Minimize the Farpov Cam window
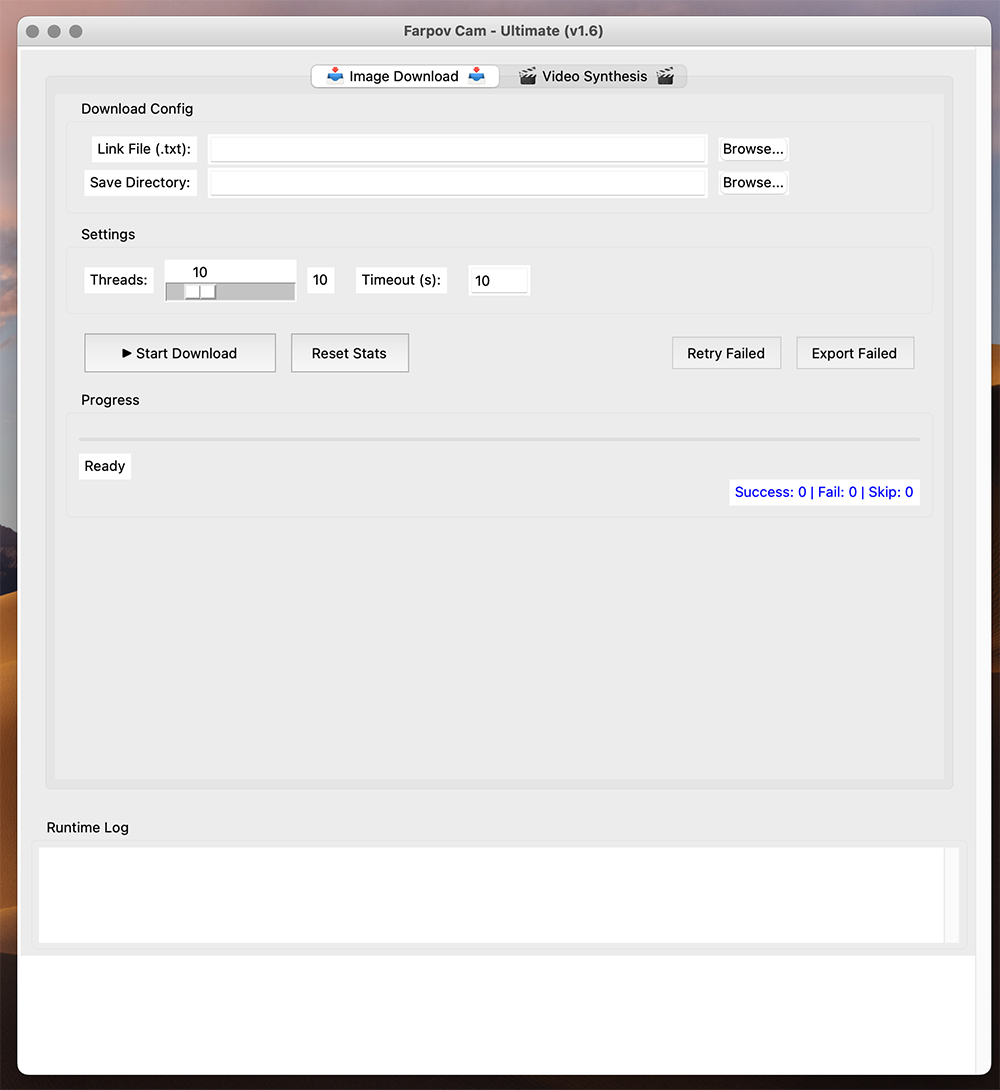Screen dimensions: 1000x1090 tap(54, 31)
